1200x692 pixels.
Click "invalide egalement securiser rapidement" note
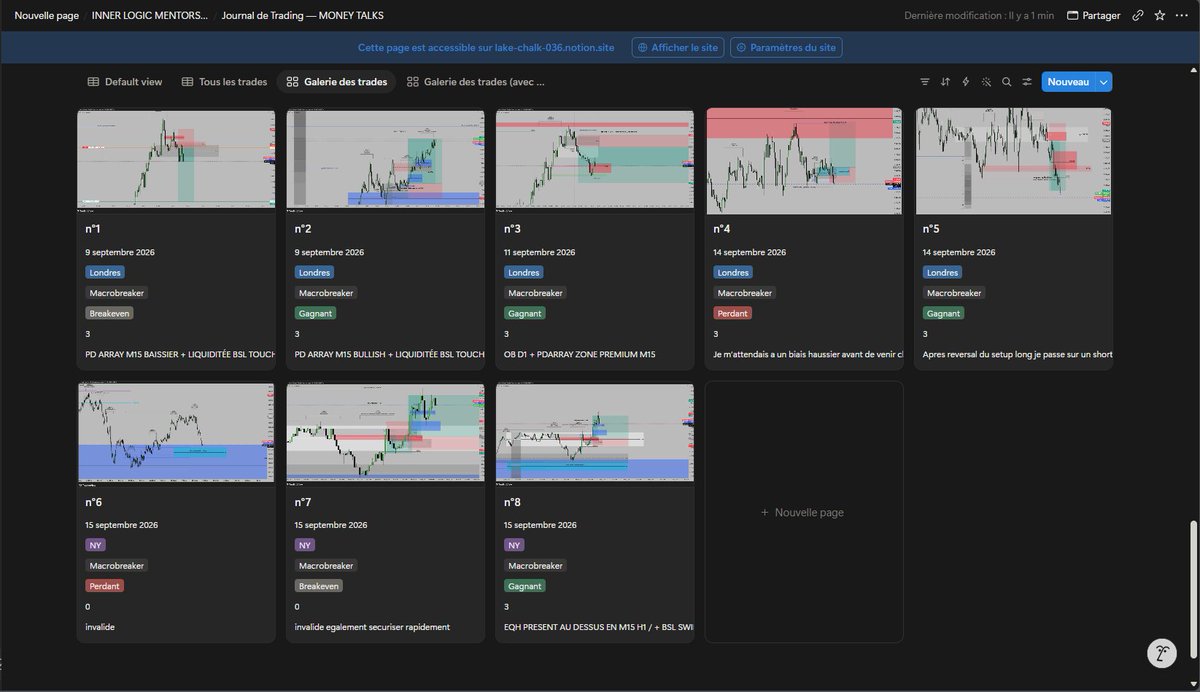point(372,627)
